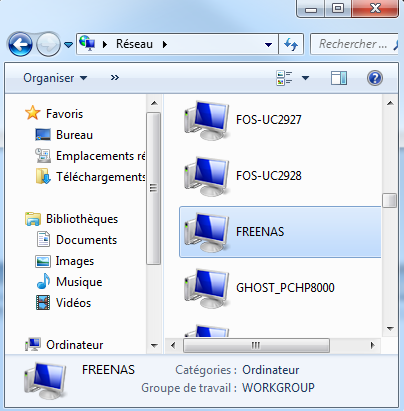Open the Organiser menu
Image resolution: width=404 pixels, height=411 pixels.
(x=55, y=78)
